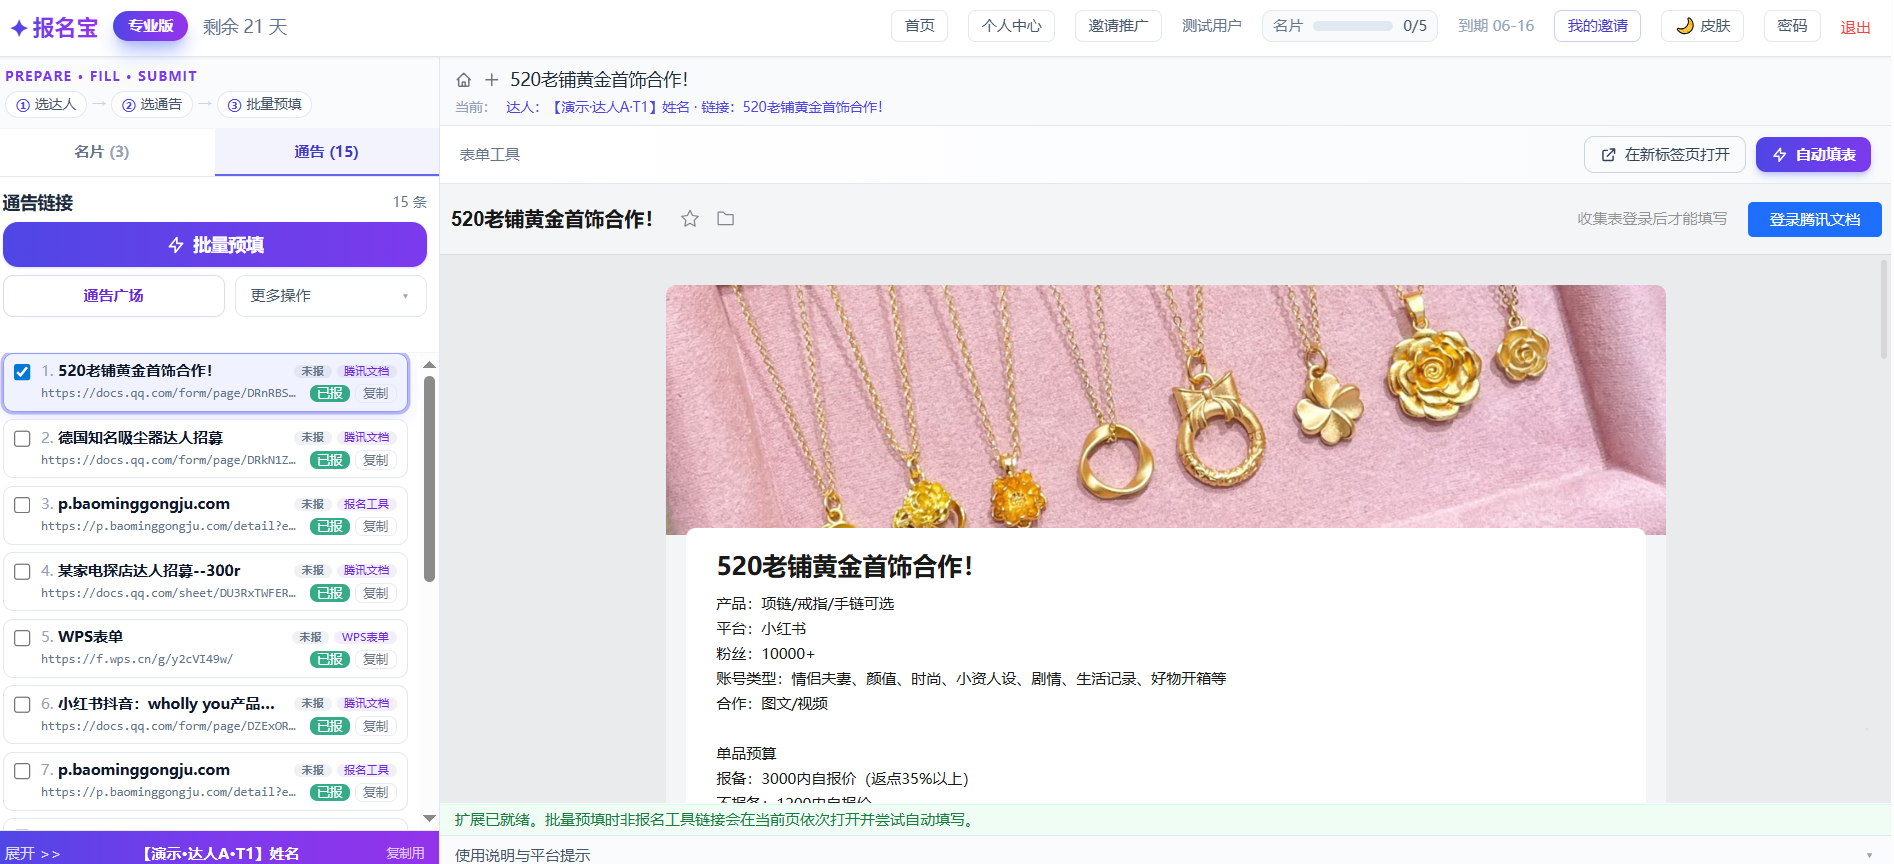This screenshot has width=1894, height=864.
Task: Copy link of item 3 p.baominggongju.com
Action: pos(376,526)
